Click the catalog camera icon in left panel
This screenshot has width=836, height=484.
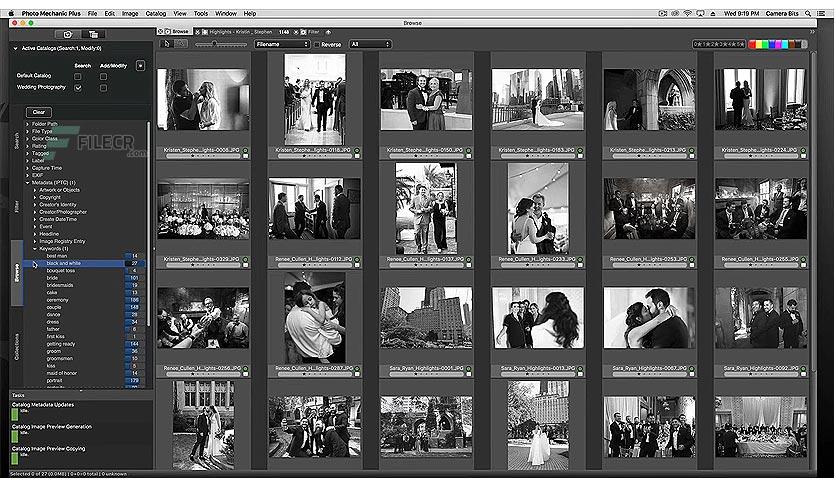[68, 34]
